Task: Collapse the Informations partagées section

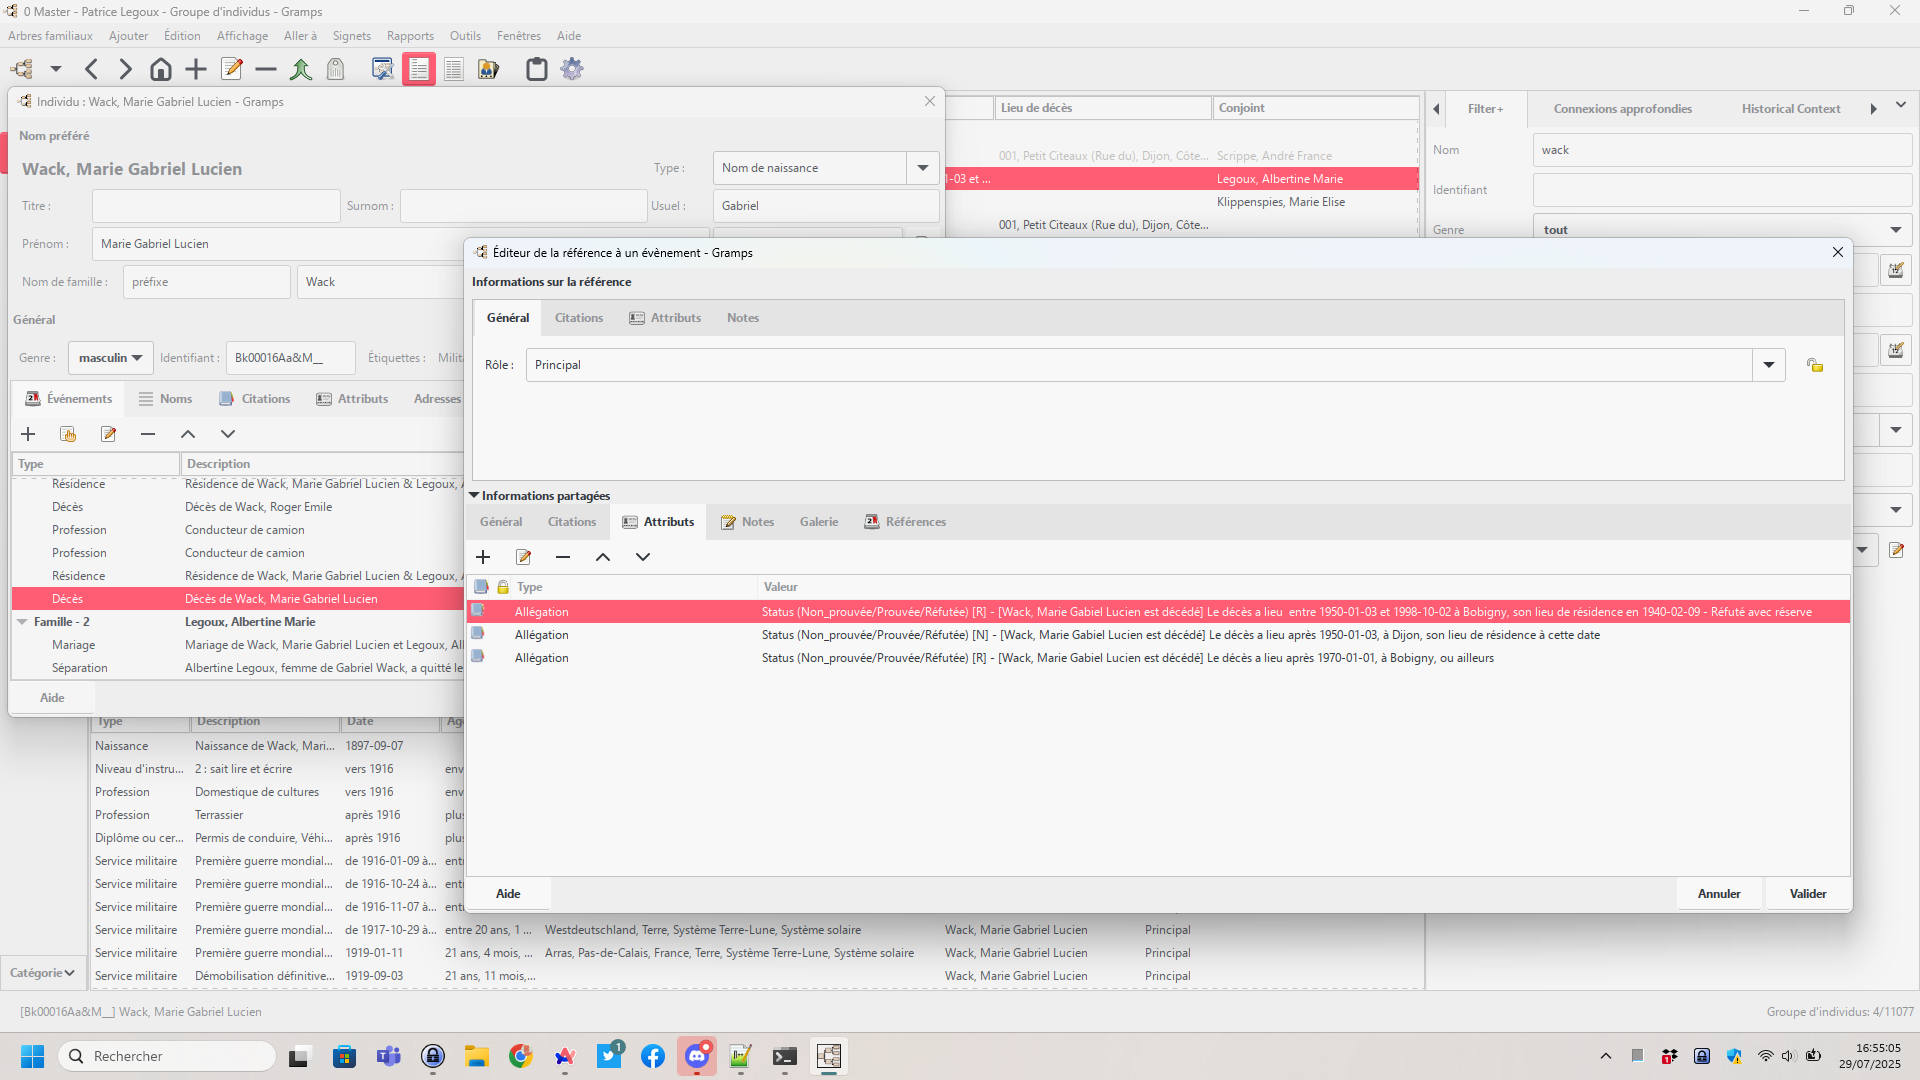Action: (475, 496)
